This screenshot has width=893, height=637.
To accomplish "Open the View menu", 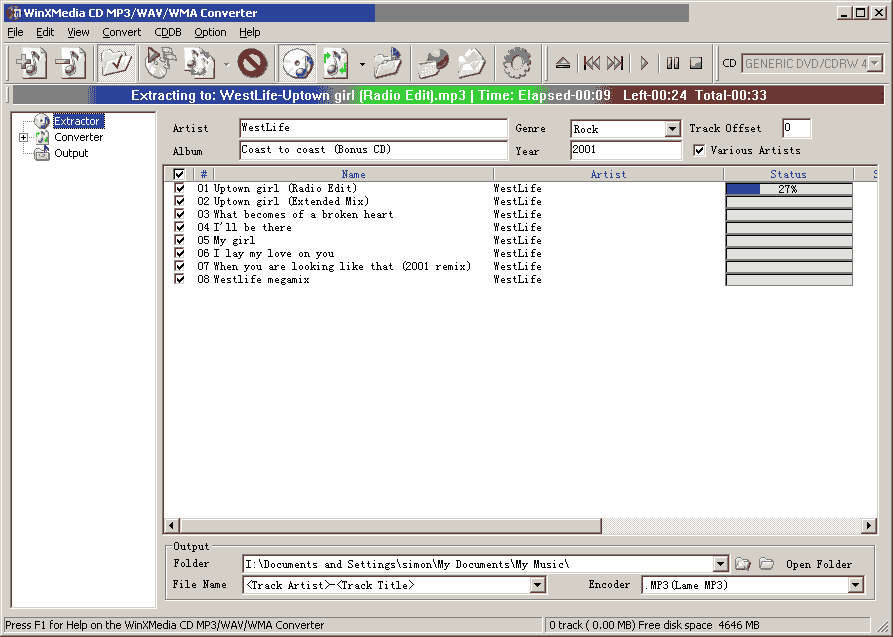I will click(78, 32).
